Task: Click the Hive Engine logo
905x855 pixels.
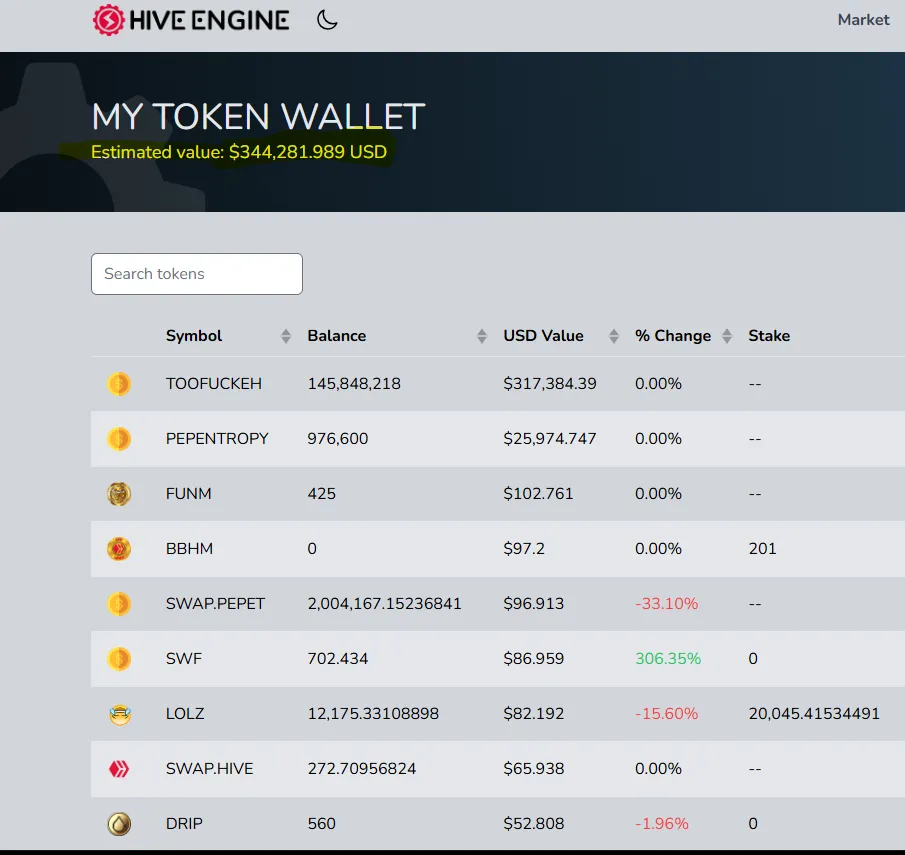Action: [x=191, y=20]
